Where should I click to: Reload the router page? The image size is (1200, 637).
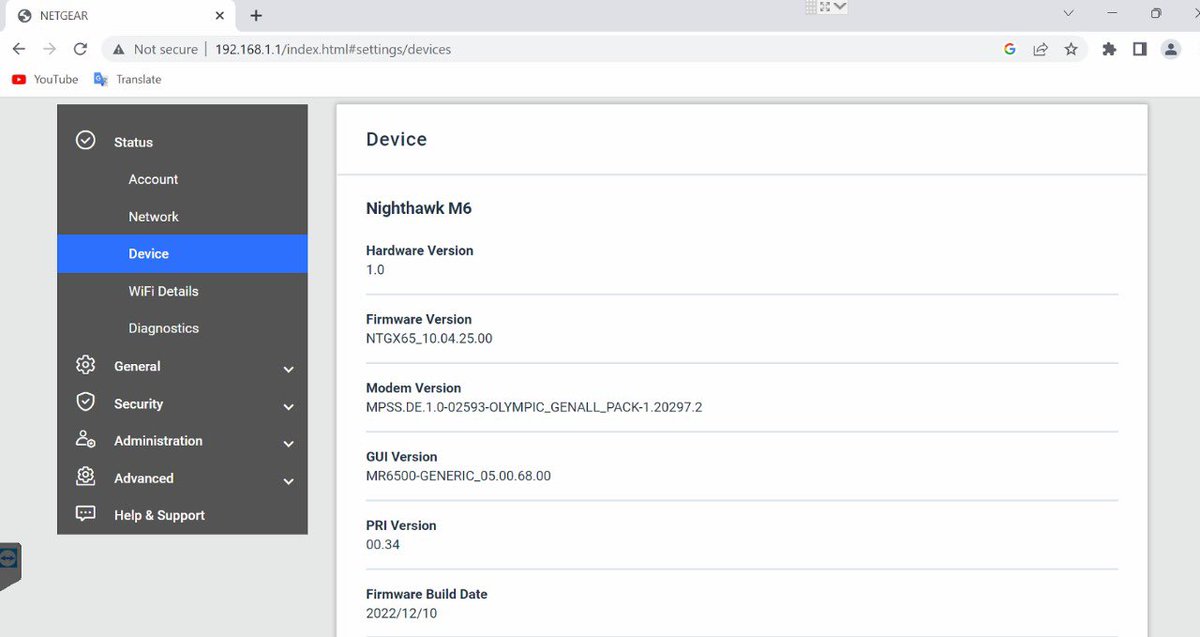click(81, 49)
